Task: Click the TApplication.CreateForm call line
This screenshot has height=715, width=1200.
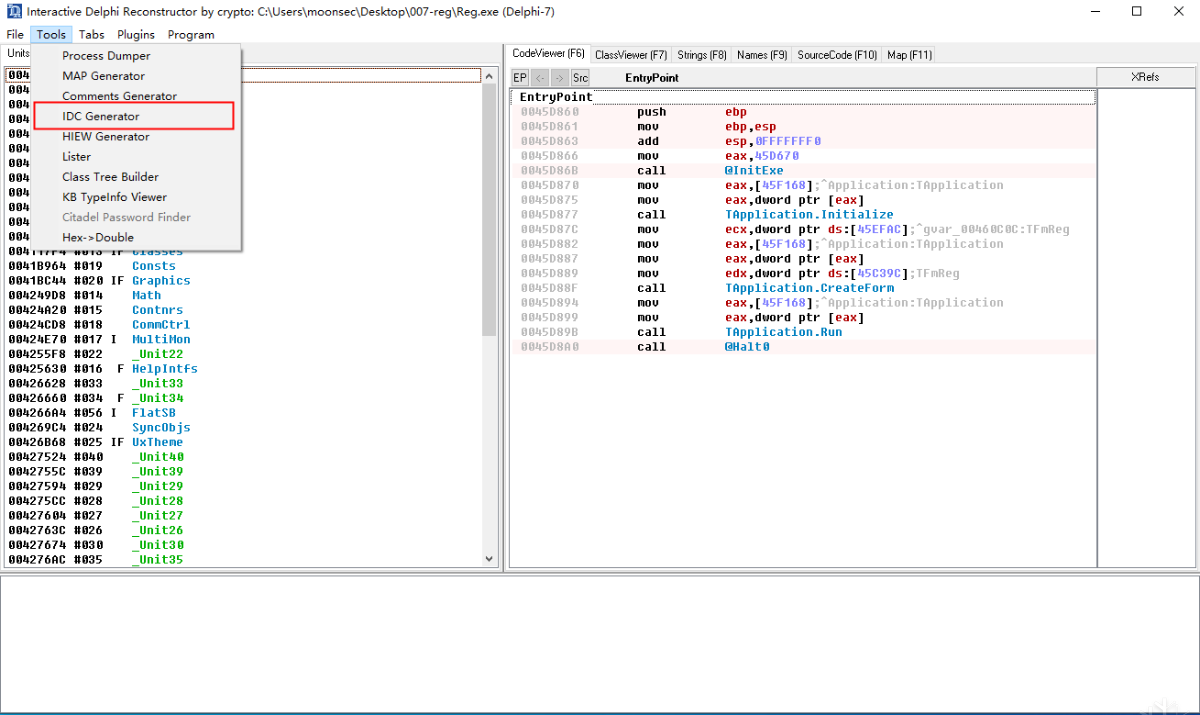Action: (804, 288)
